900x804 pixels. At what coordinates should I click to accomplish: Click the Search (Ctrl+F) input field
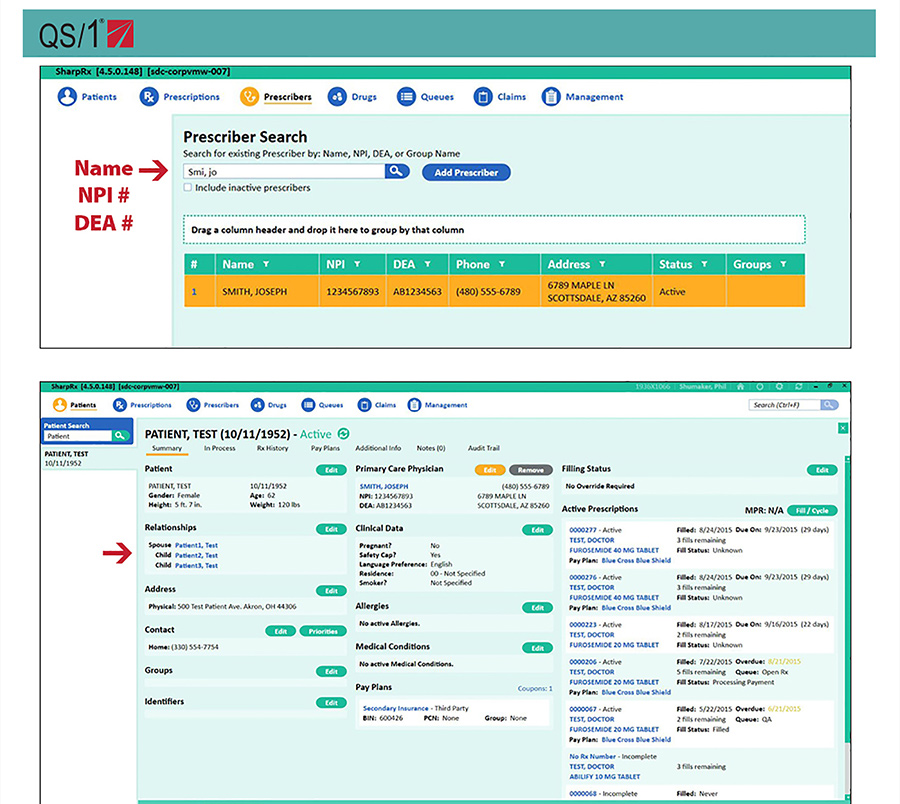[785, 405]
